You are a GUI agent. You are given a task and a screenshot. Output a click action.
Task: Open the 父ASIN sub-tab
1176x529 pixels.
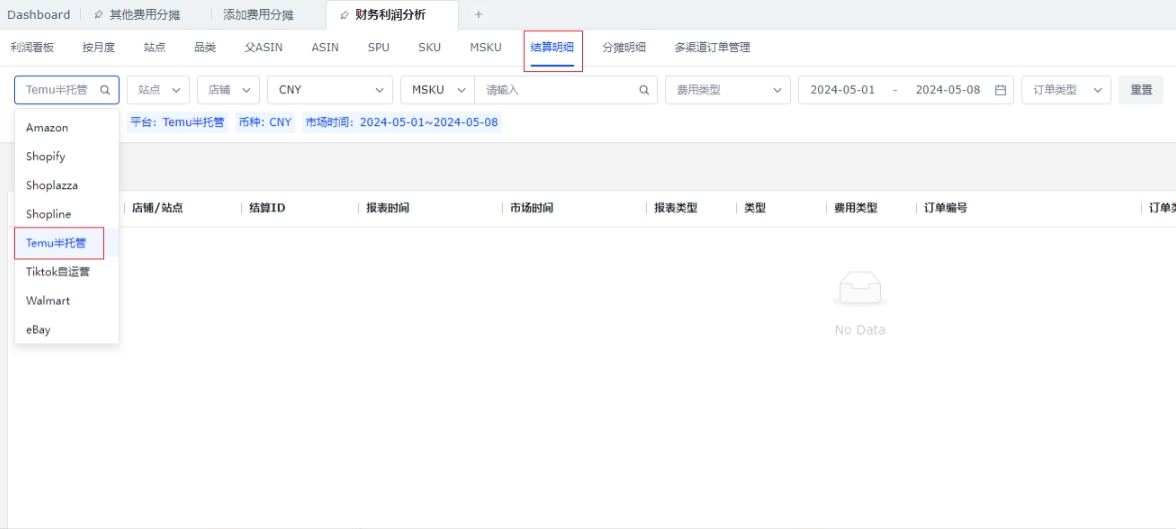coord(264,47)
